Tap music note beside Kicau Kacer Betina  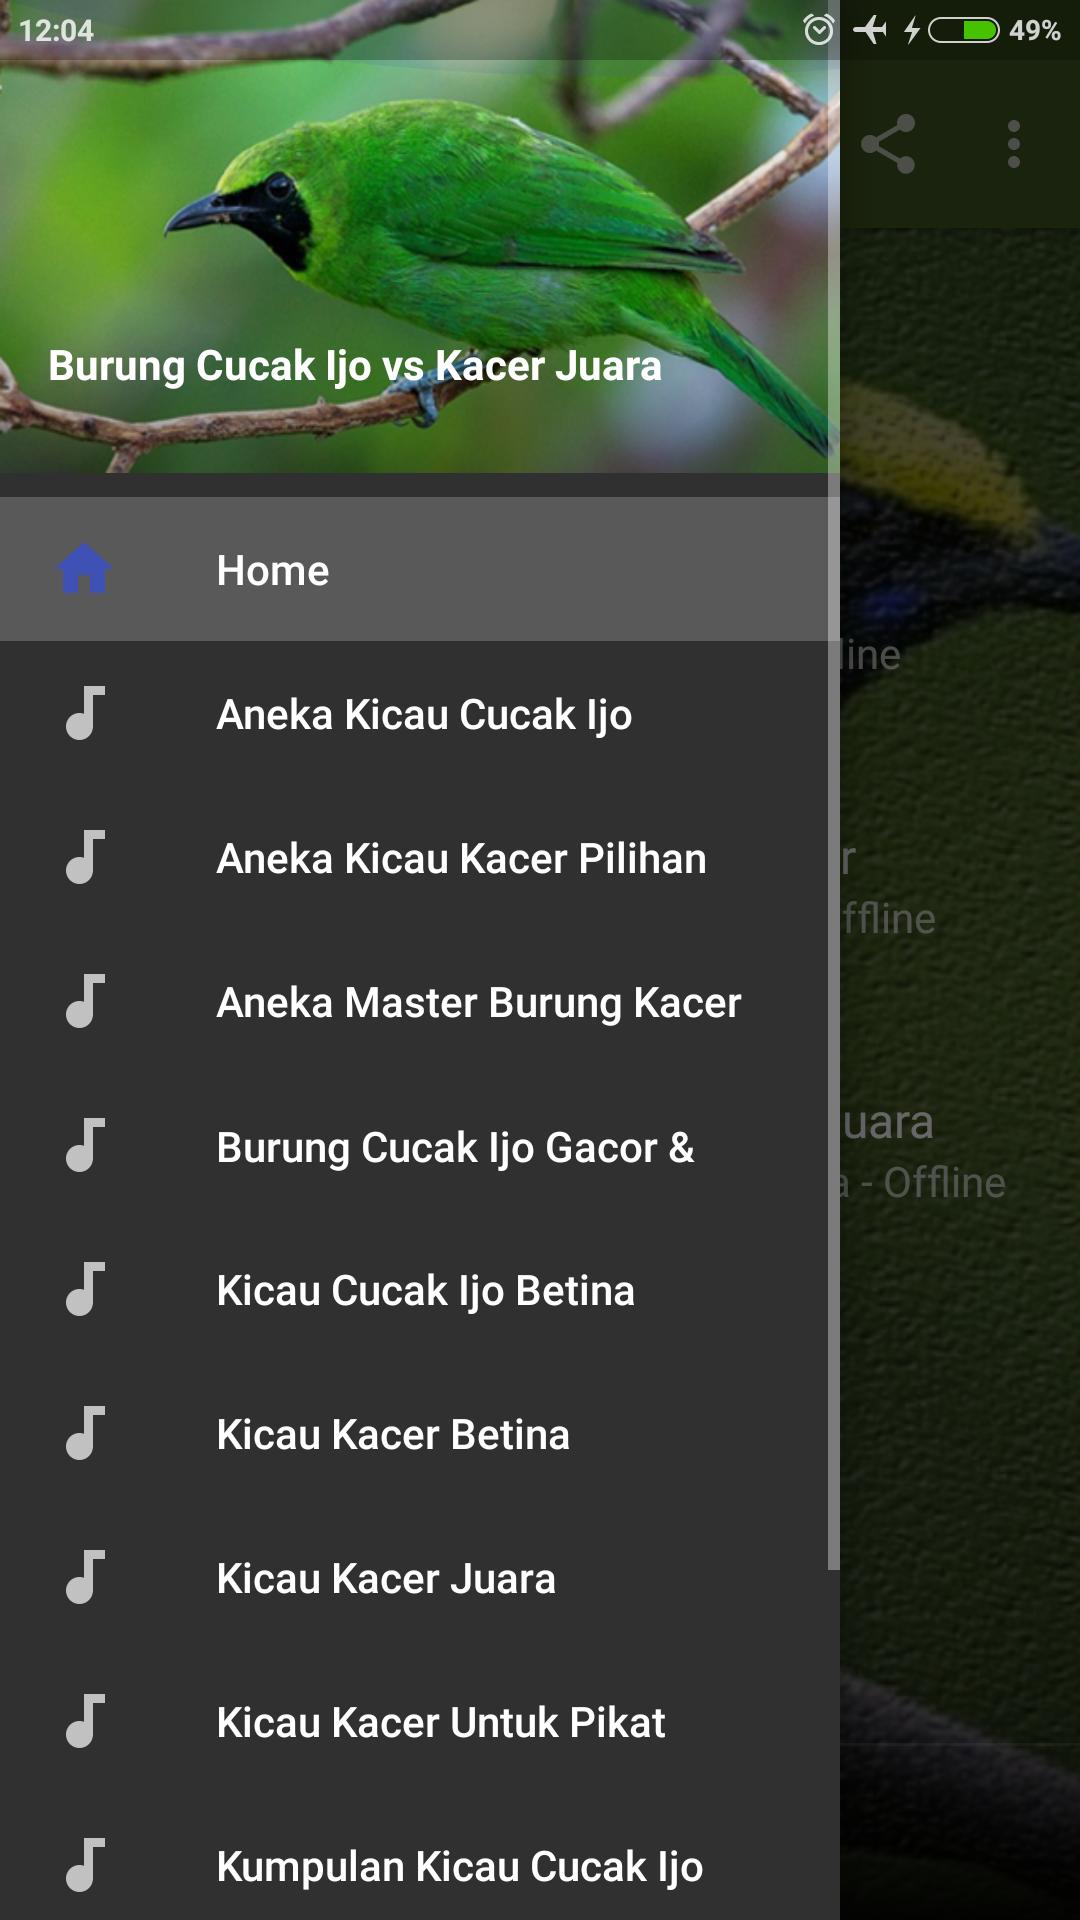[x=85, y=1433]
